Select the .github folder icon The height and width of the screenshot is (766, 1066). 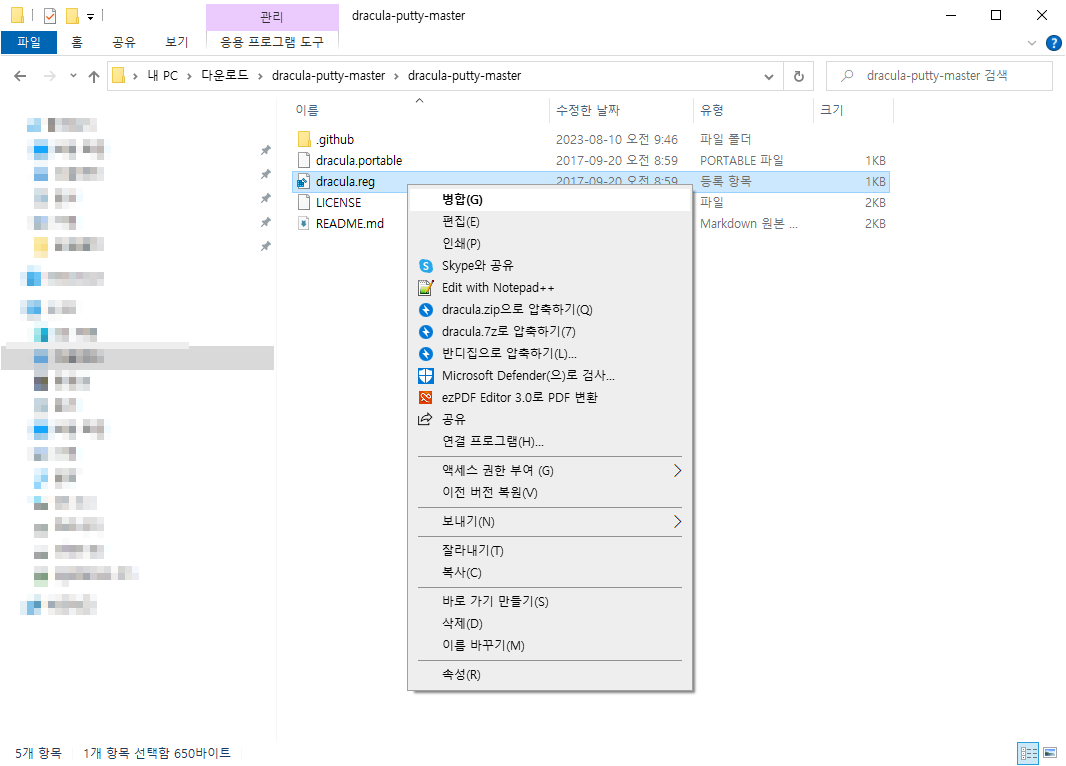pos(304,139)
